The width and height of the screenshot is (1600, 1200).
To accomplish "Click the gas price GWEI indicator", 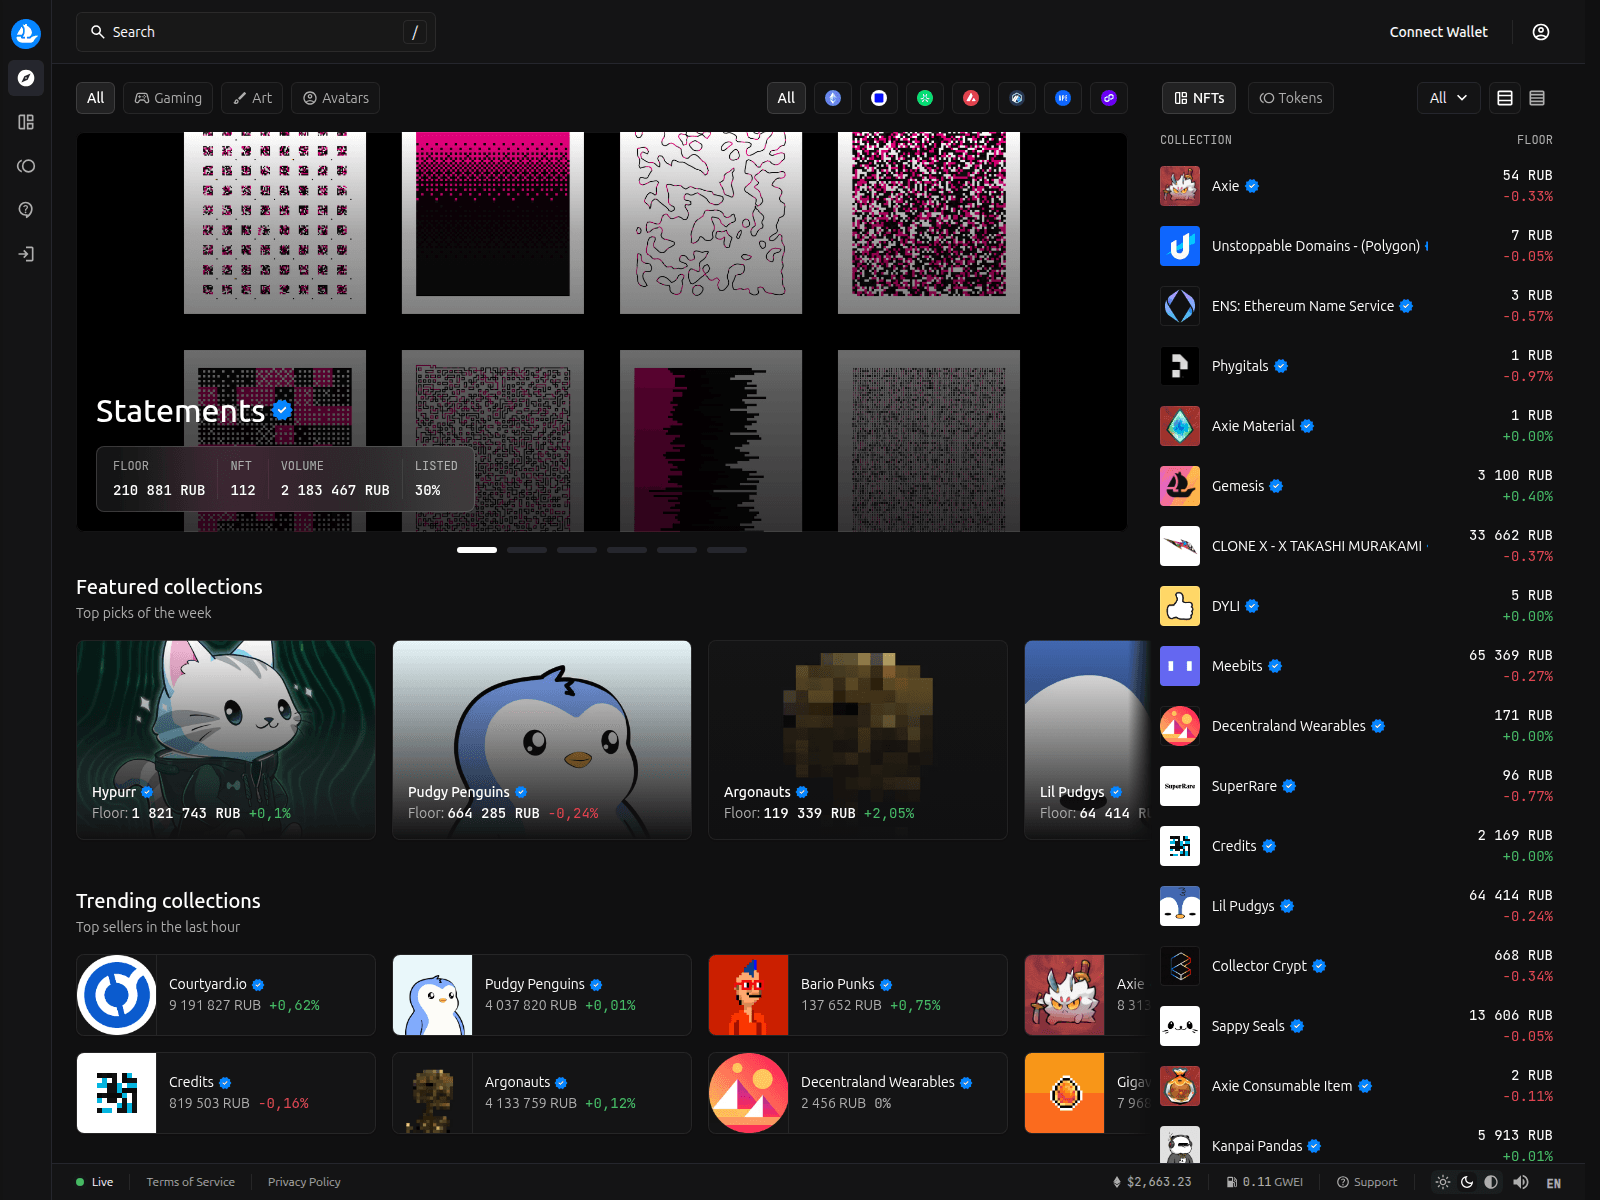I will (1265, 1182).
